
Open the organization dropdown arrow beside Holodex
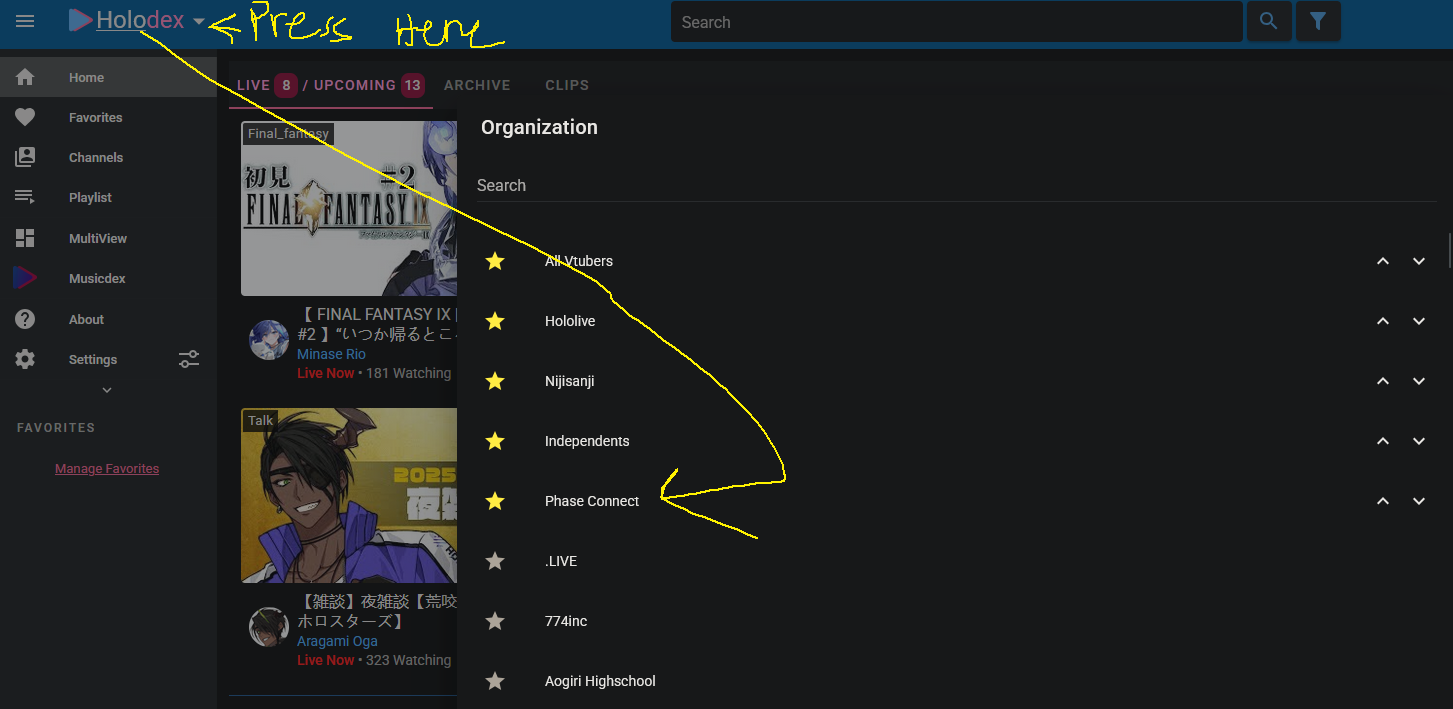[199, 21]
